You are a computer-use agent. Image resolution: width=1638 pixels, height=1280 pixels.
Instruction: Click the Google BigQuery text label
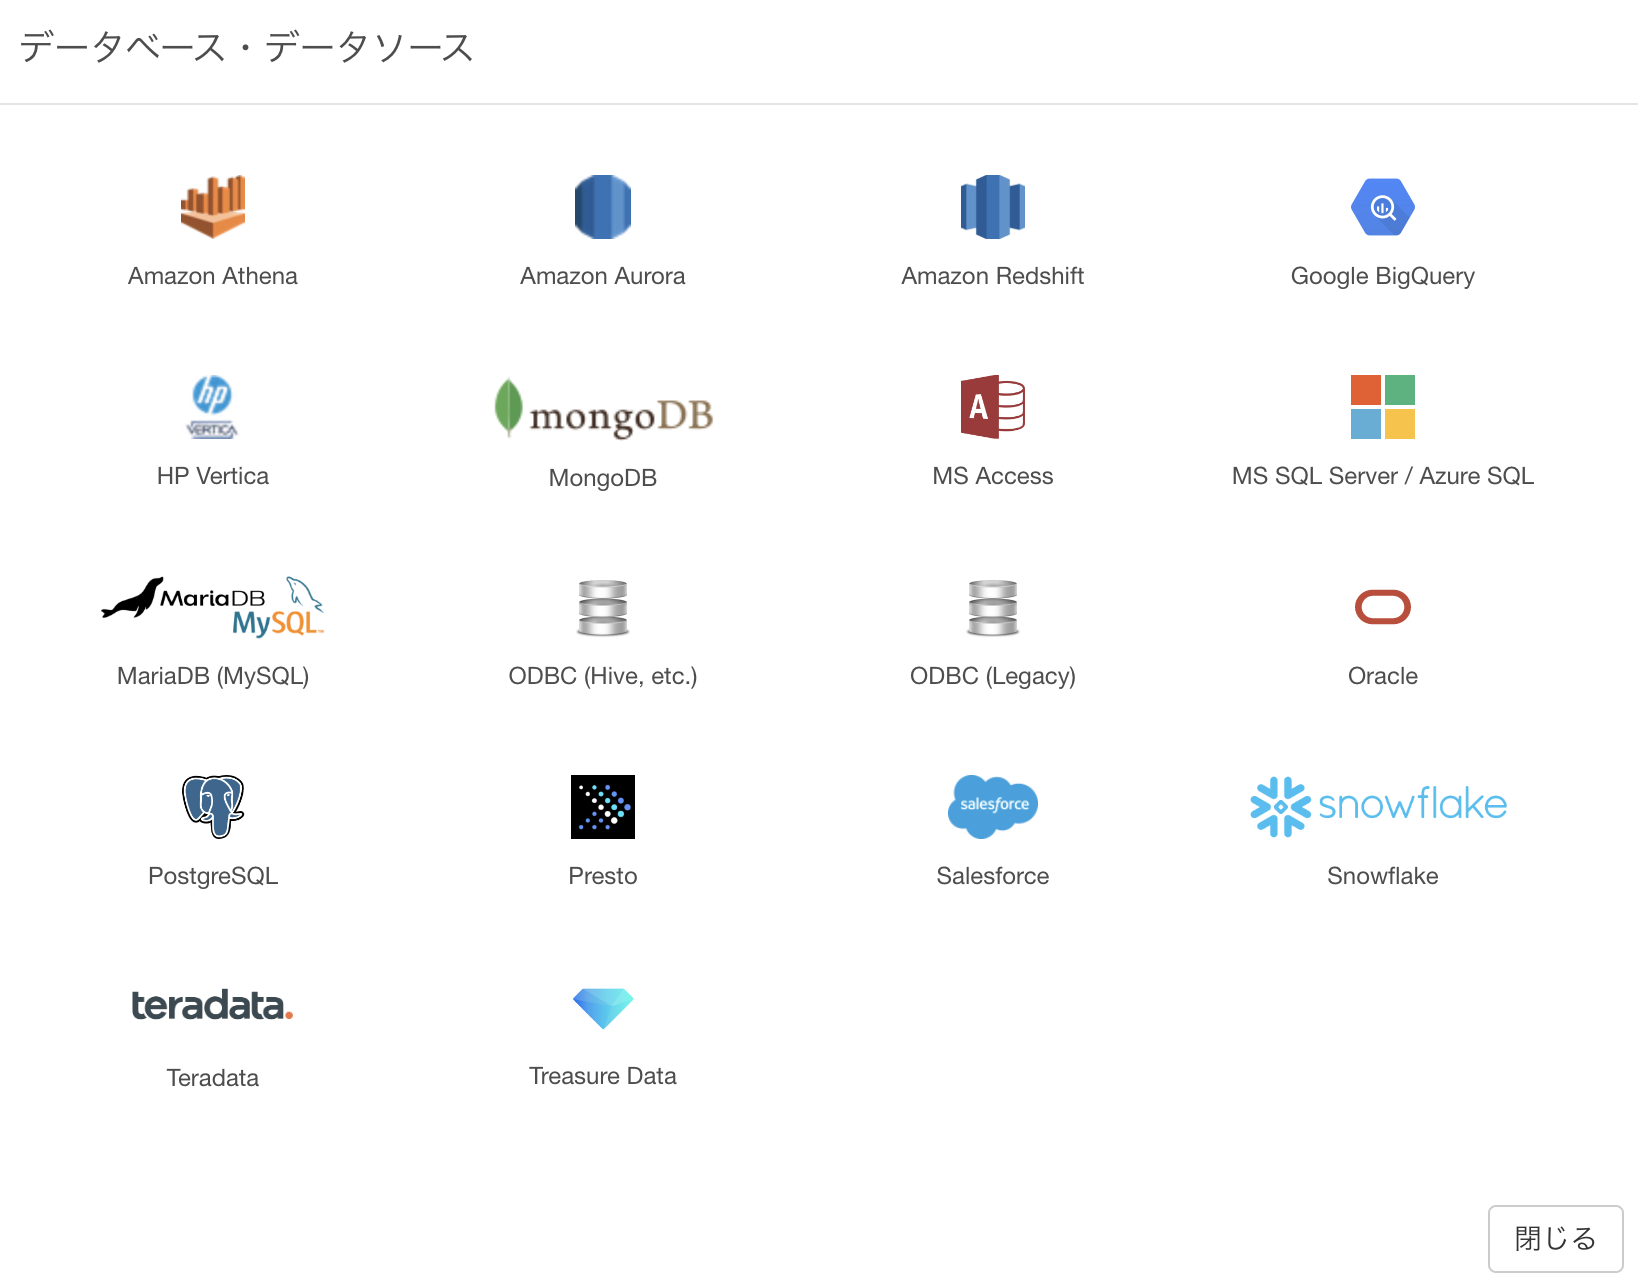click(1383, 276)
